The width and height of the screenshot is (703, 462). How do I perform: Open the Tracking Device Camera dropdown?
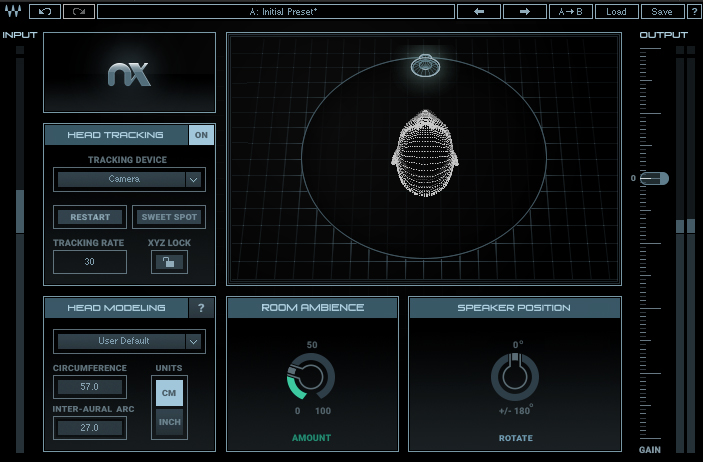129,179
